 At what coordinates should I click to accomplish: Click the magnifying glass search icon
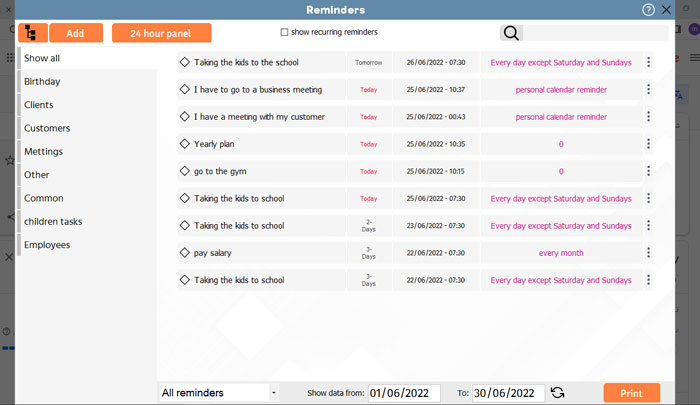click(x=511, y=33)
